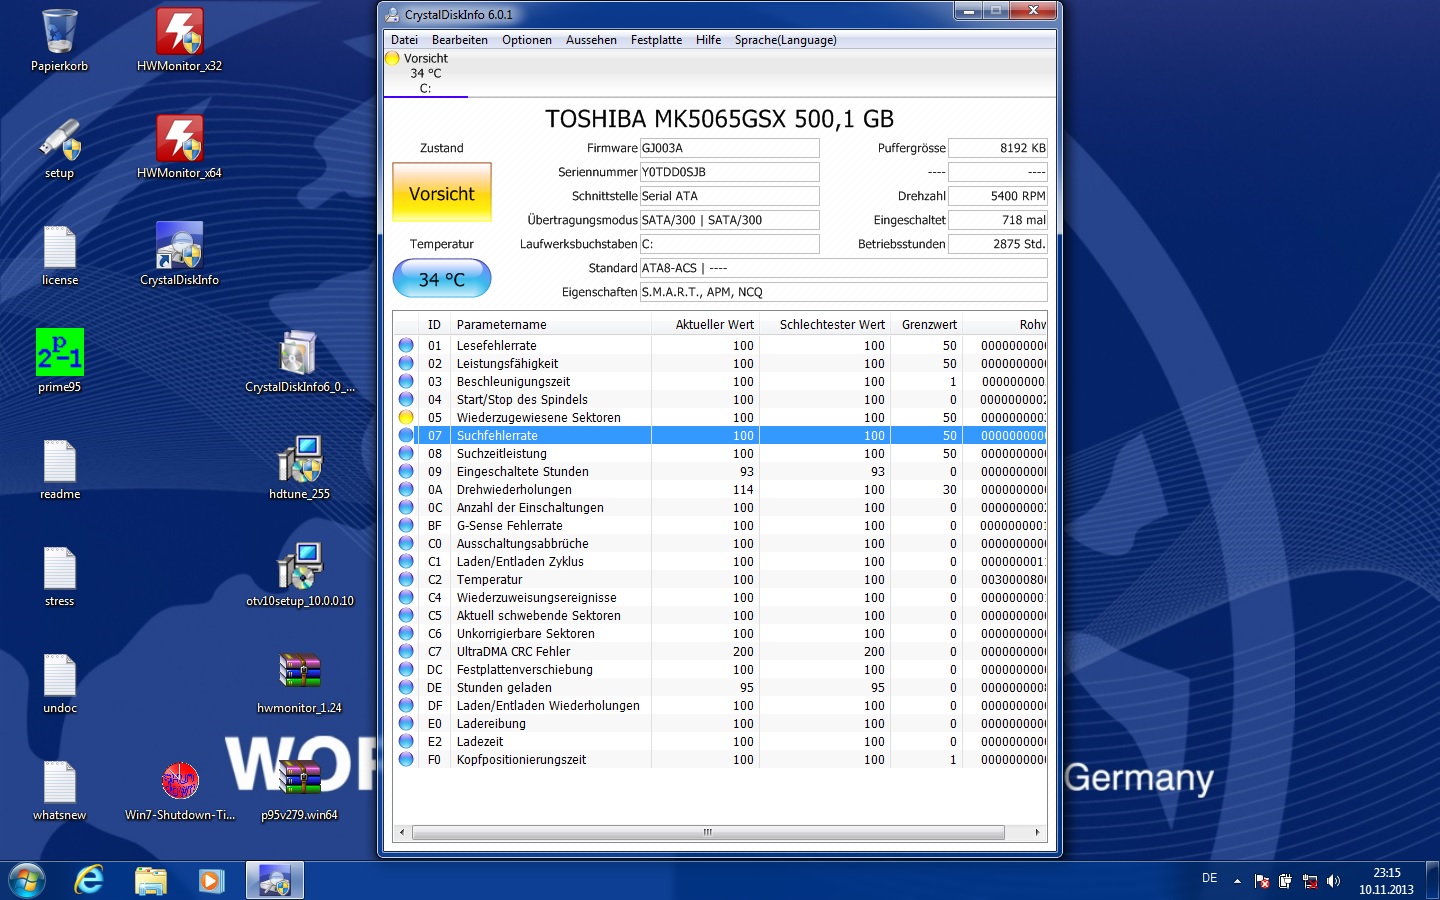Click the Firmware field GJ003A

729,148
